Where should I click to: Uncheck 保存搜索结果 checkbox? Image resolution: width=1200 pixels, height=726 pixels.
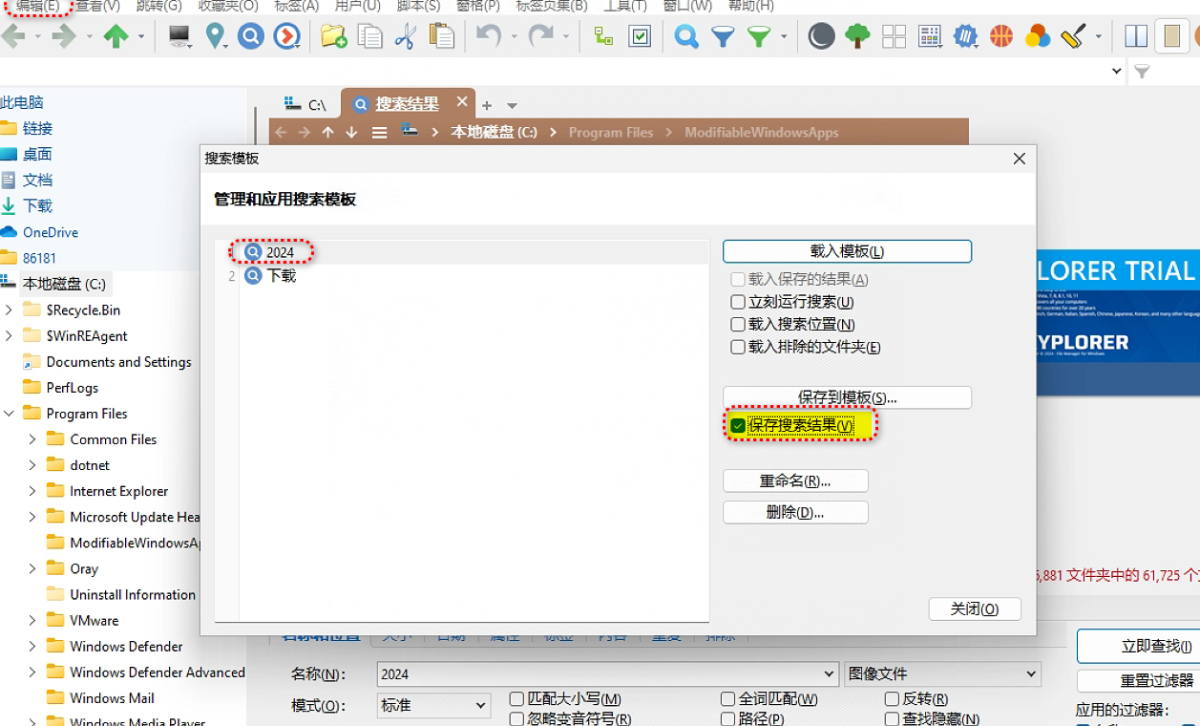pos(735,424)
